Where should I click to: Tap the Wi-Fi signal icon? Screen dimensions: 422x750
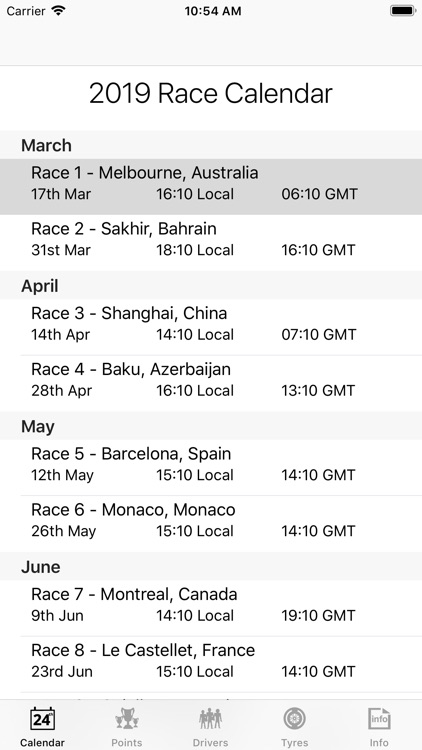point(58,11)
